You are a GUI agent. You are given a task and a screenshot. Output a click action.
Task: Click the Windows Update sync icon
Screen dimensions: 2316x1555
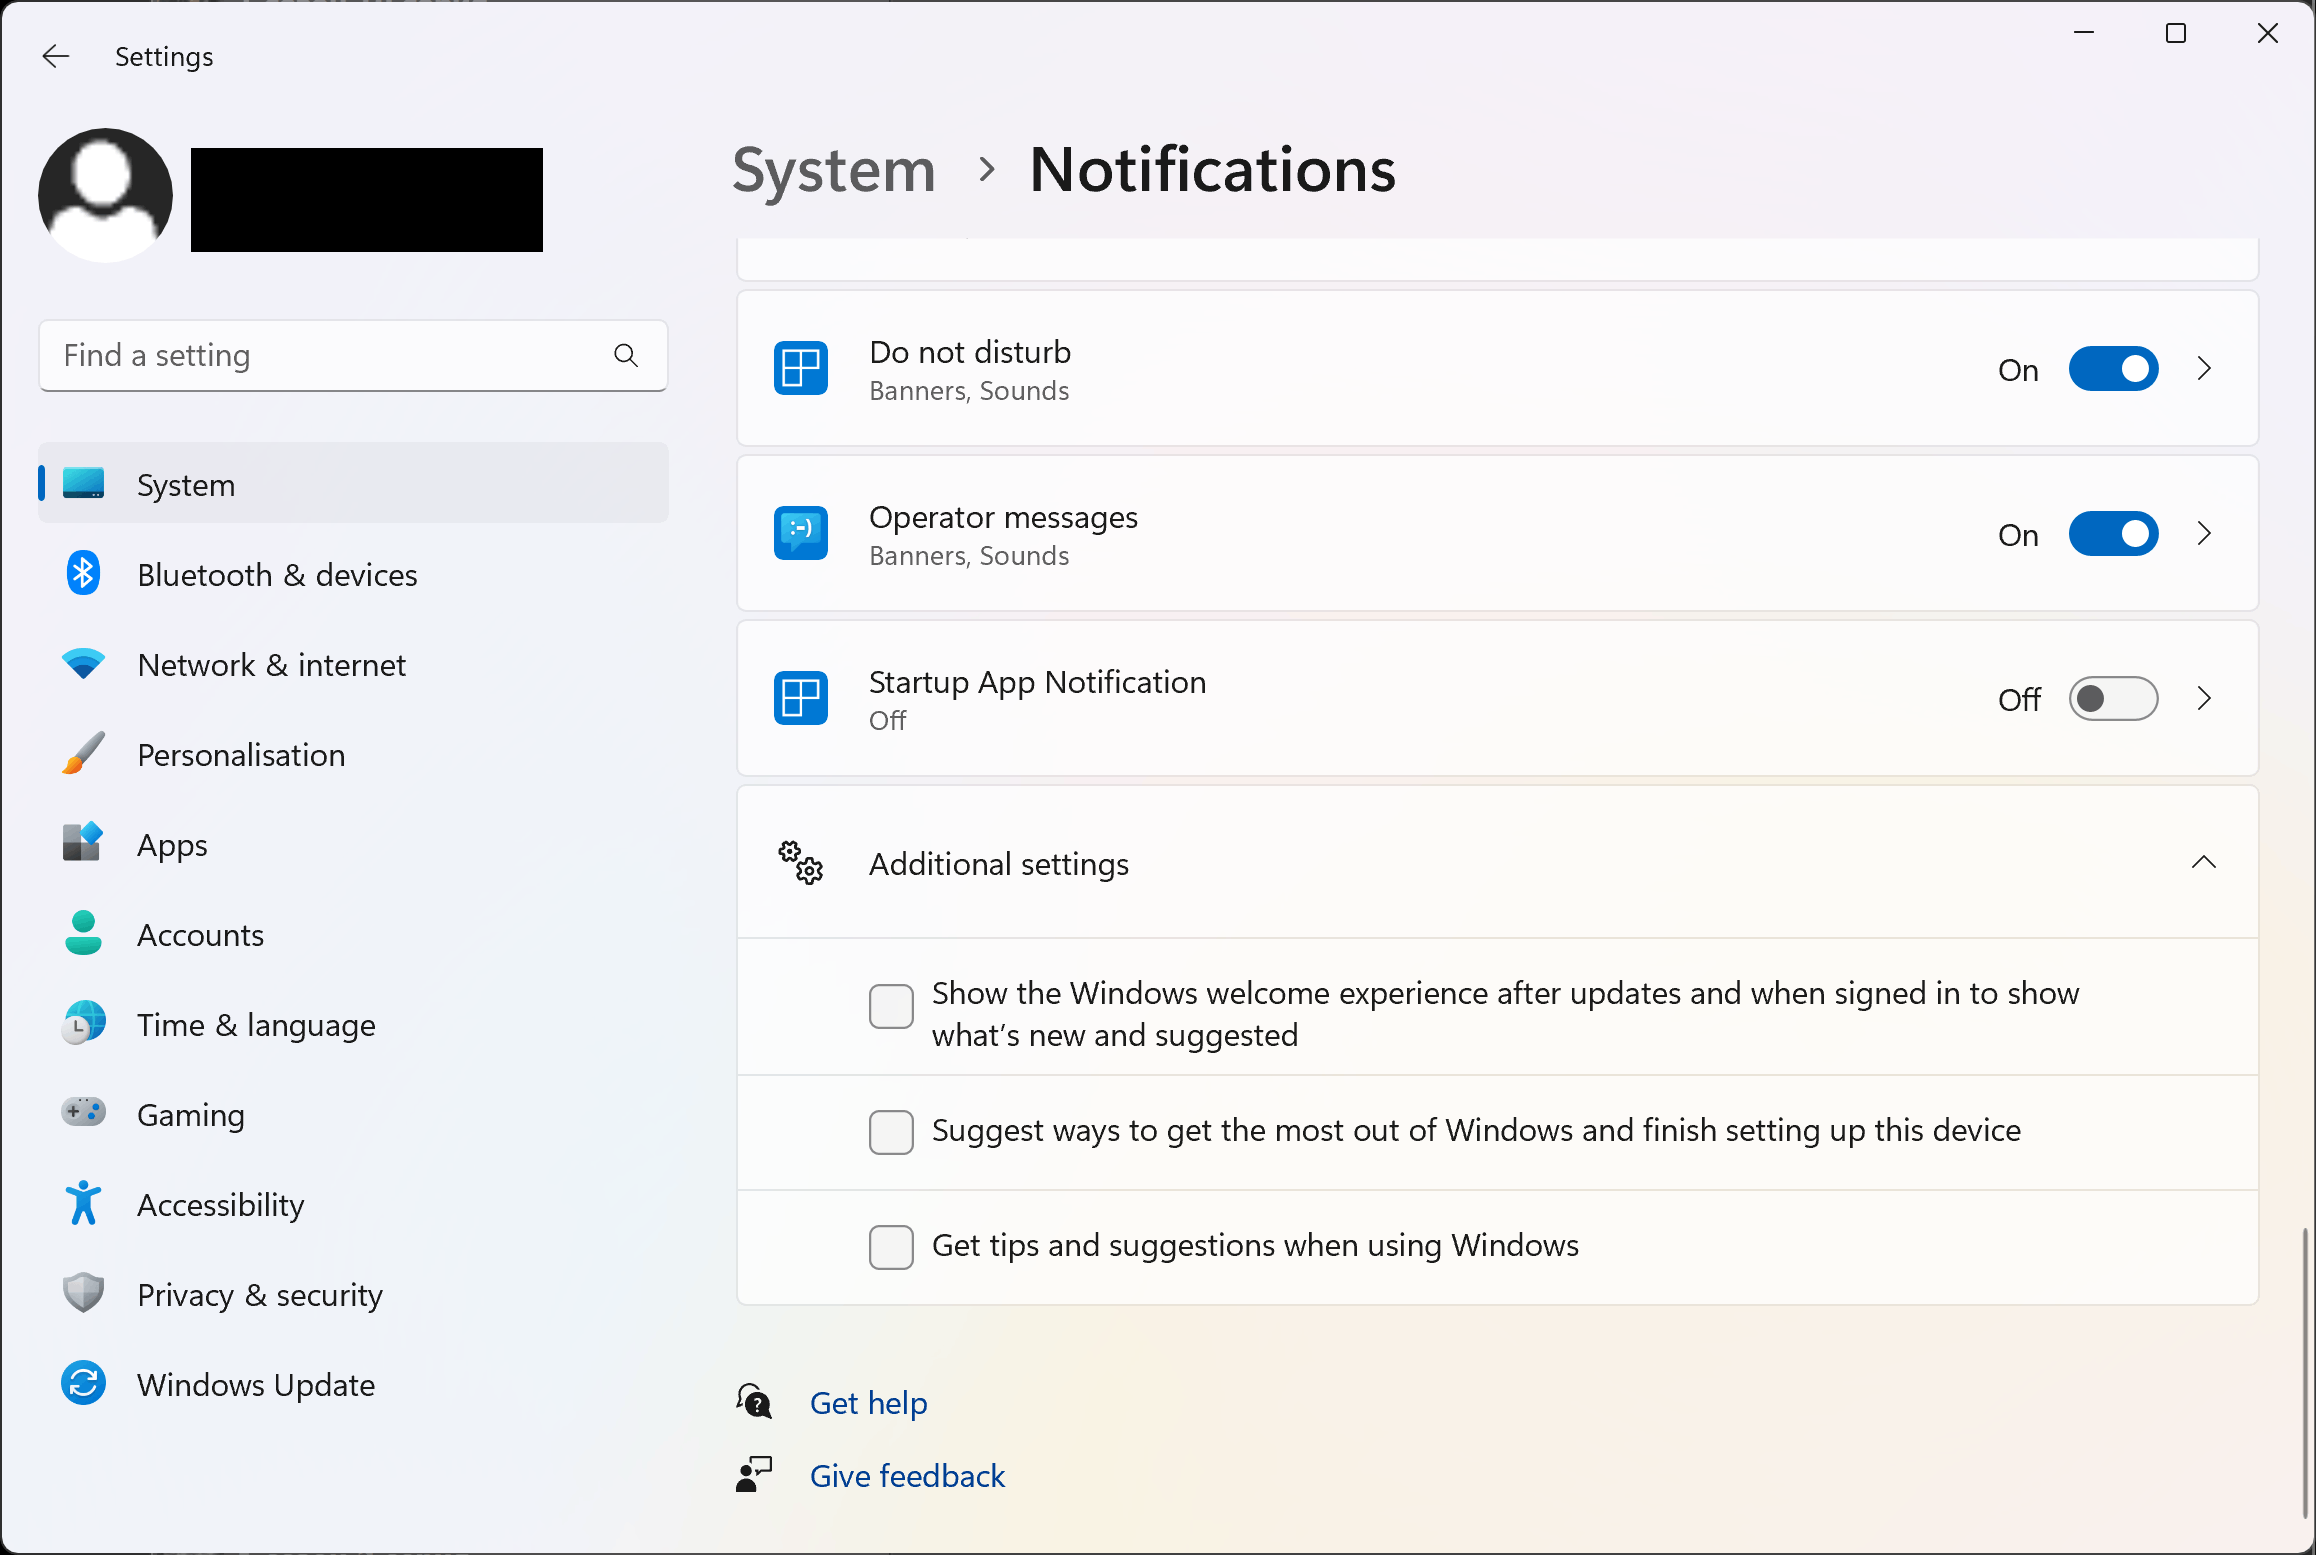[83, 1383]
